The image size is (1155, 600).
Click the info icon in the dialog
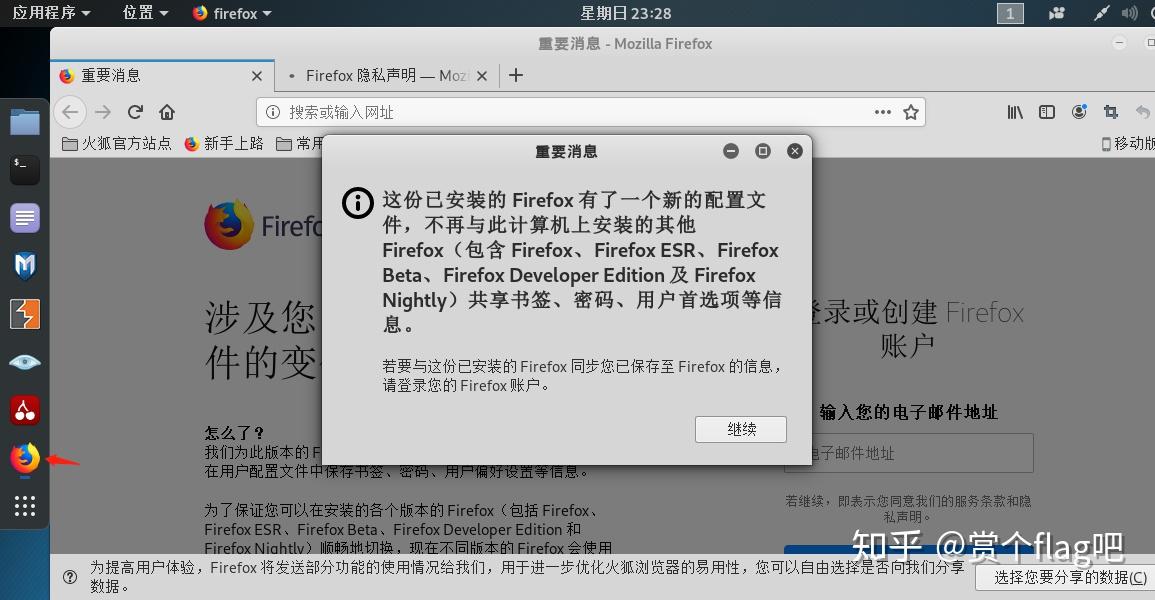(x=358, y=202)
